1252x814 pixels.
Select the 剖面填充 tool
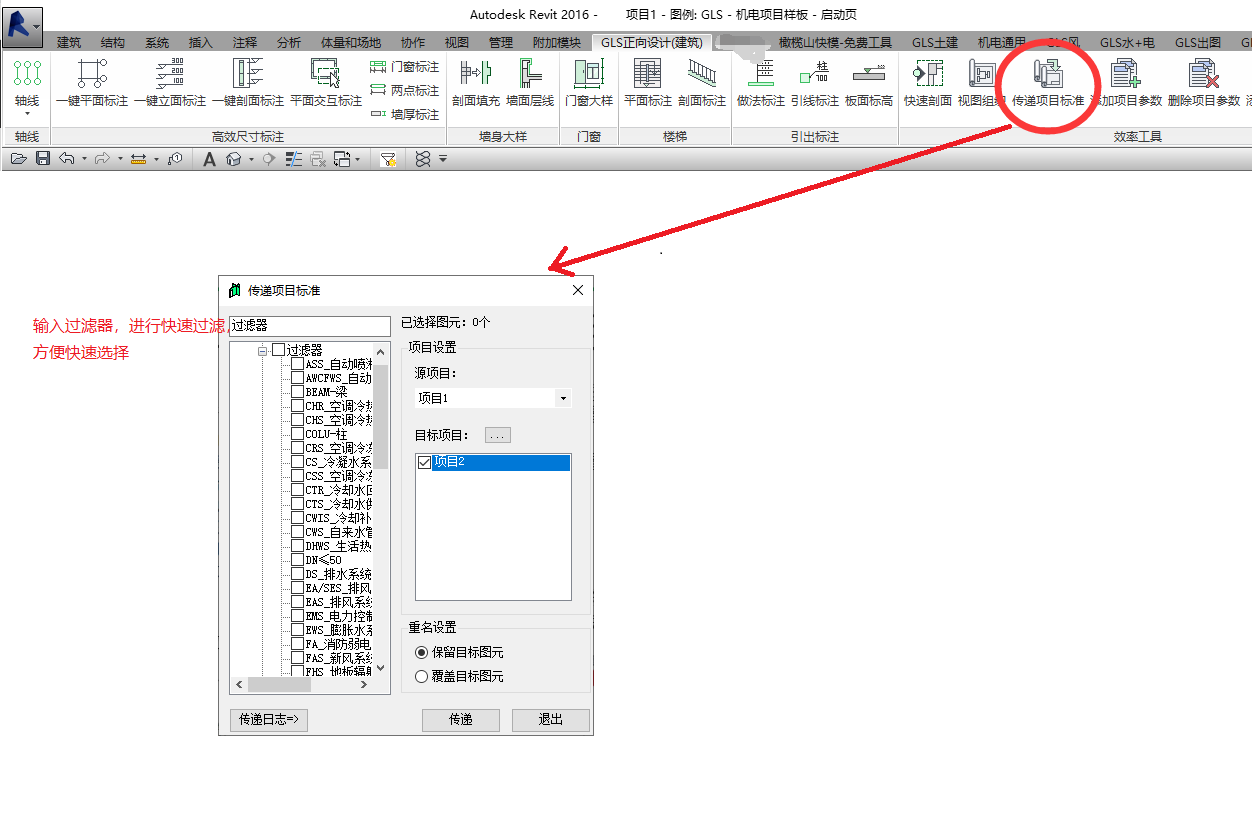pyautogui.click(x=476, y=83)
